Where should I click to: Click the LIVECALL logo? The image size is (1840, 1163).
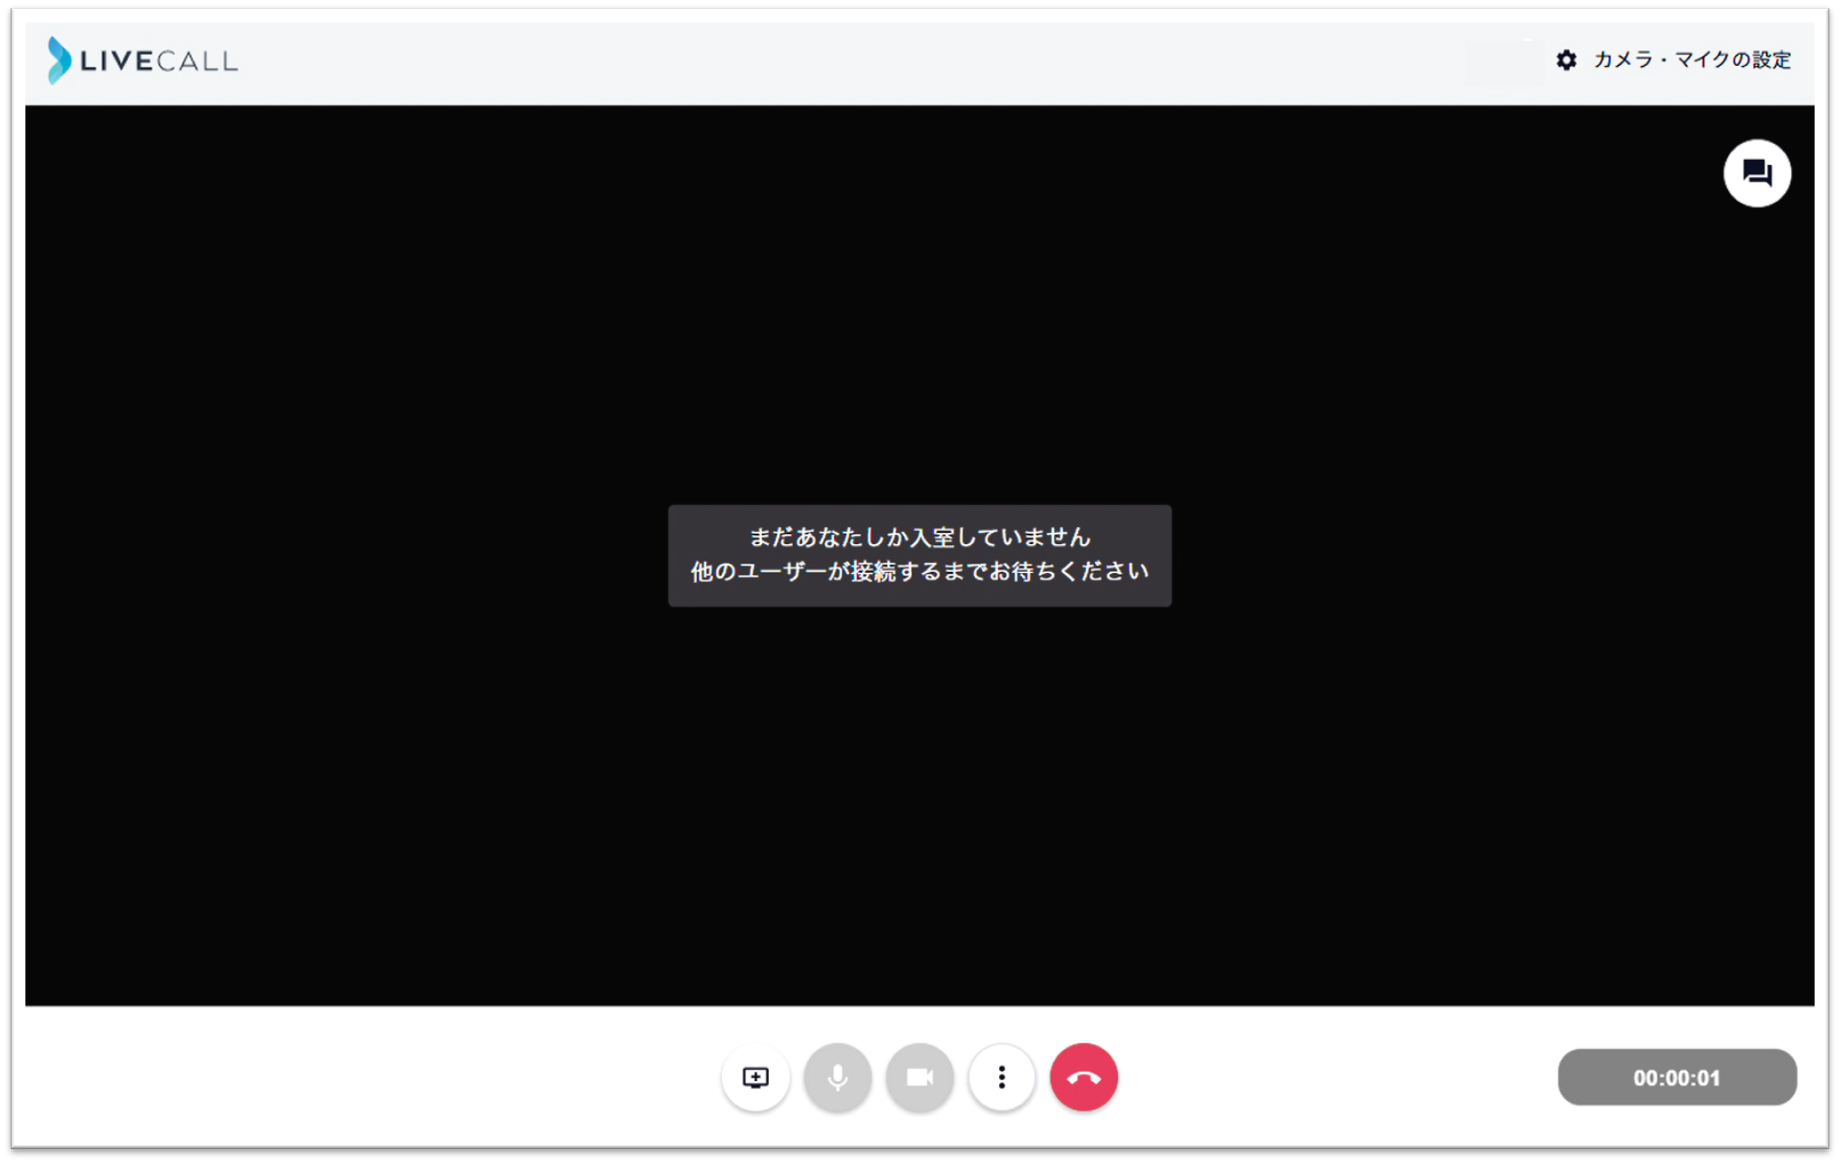point(141,60)
